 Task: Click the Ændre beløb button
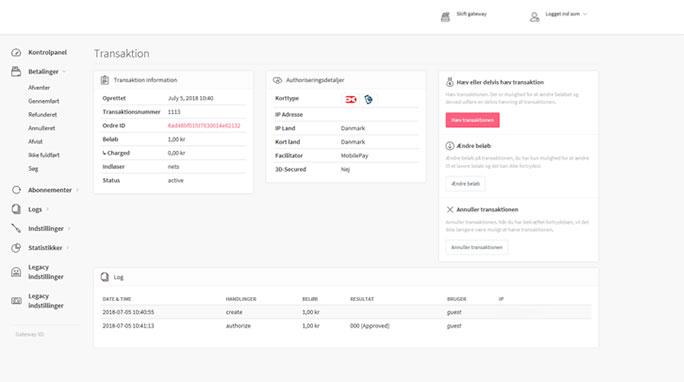pos(465,184)
